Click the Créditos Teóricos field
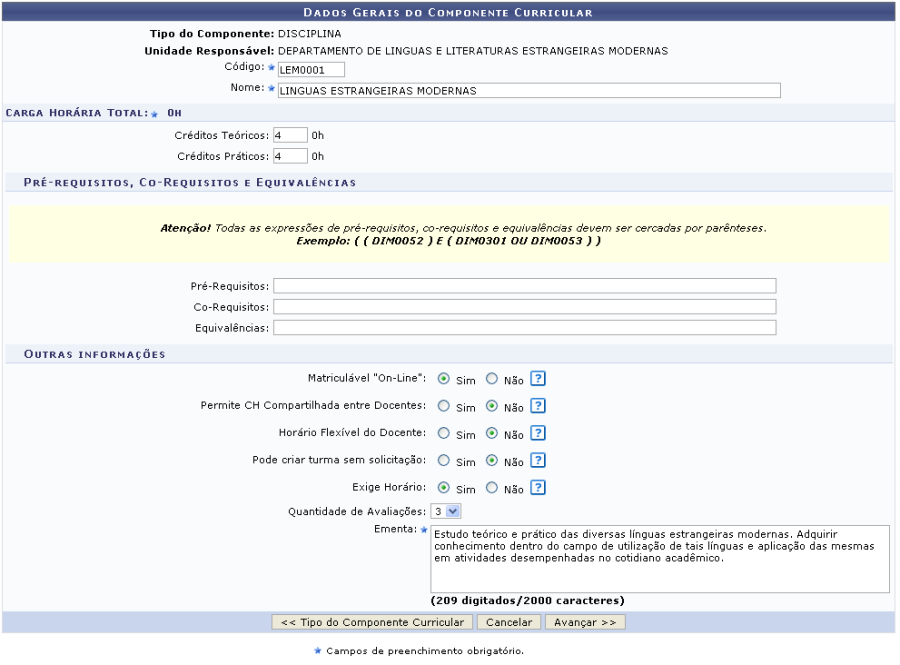Image resolution: width=900 pixels, height=665 pixels. point(290,135)
